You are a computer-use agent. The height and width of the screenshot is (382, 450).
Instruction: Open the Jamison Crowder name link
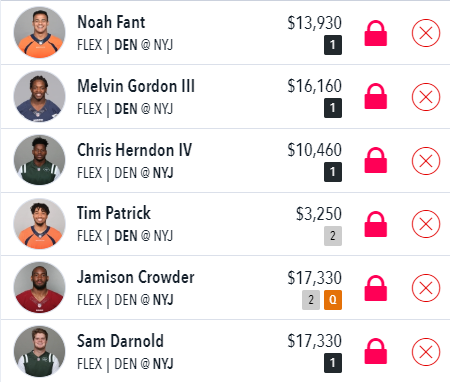click(136, 277)
